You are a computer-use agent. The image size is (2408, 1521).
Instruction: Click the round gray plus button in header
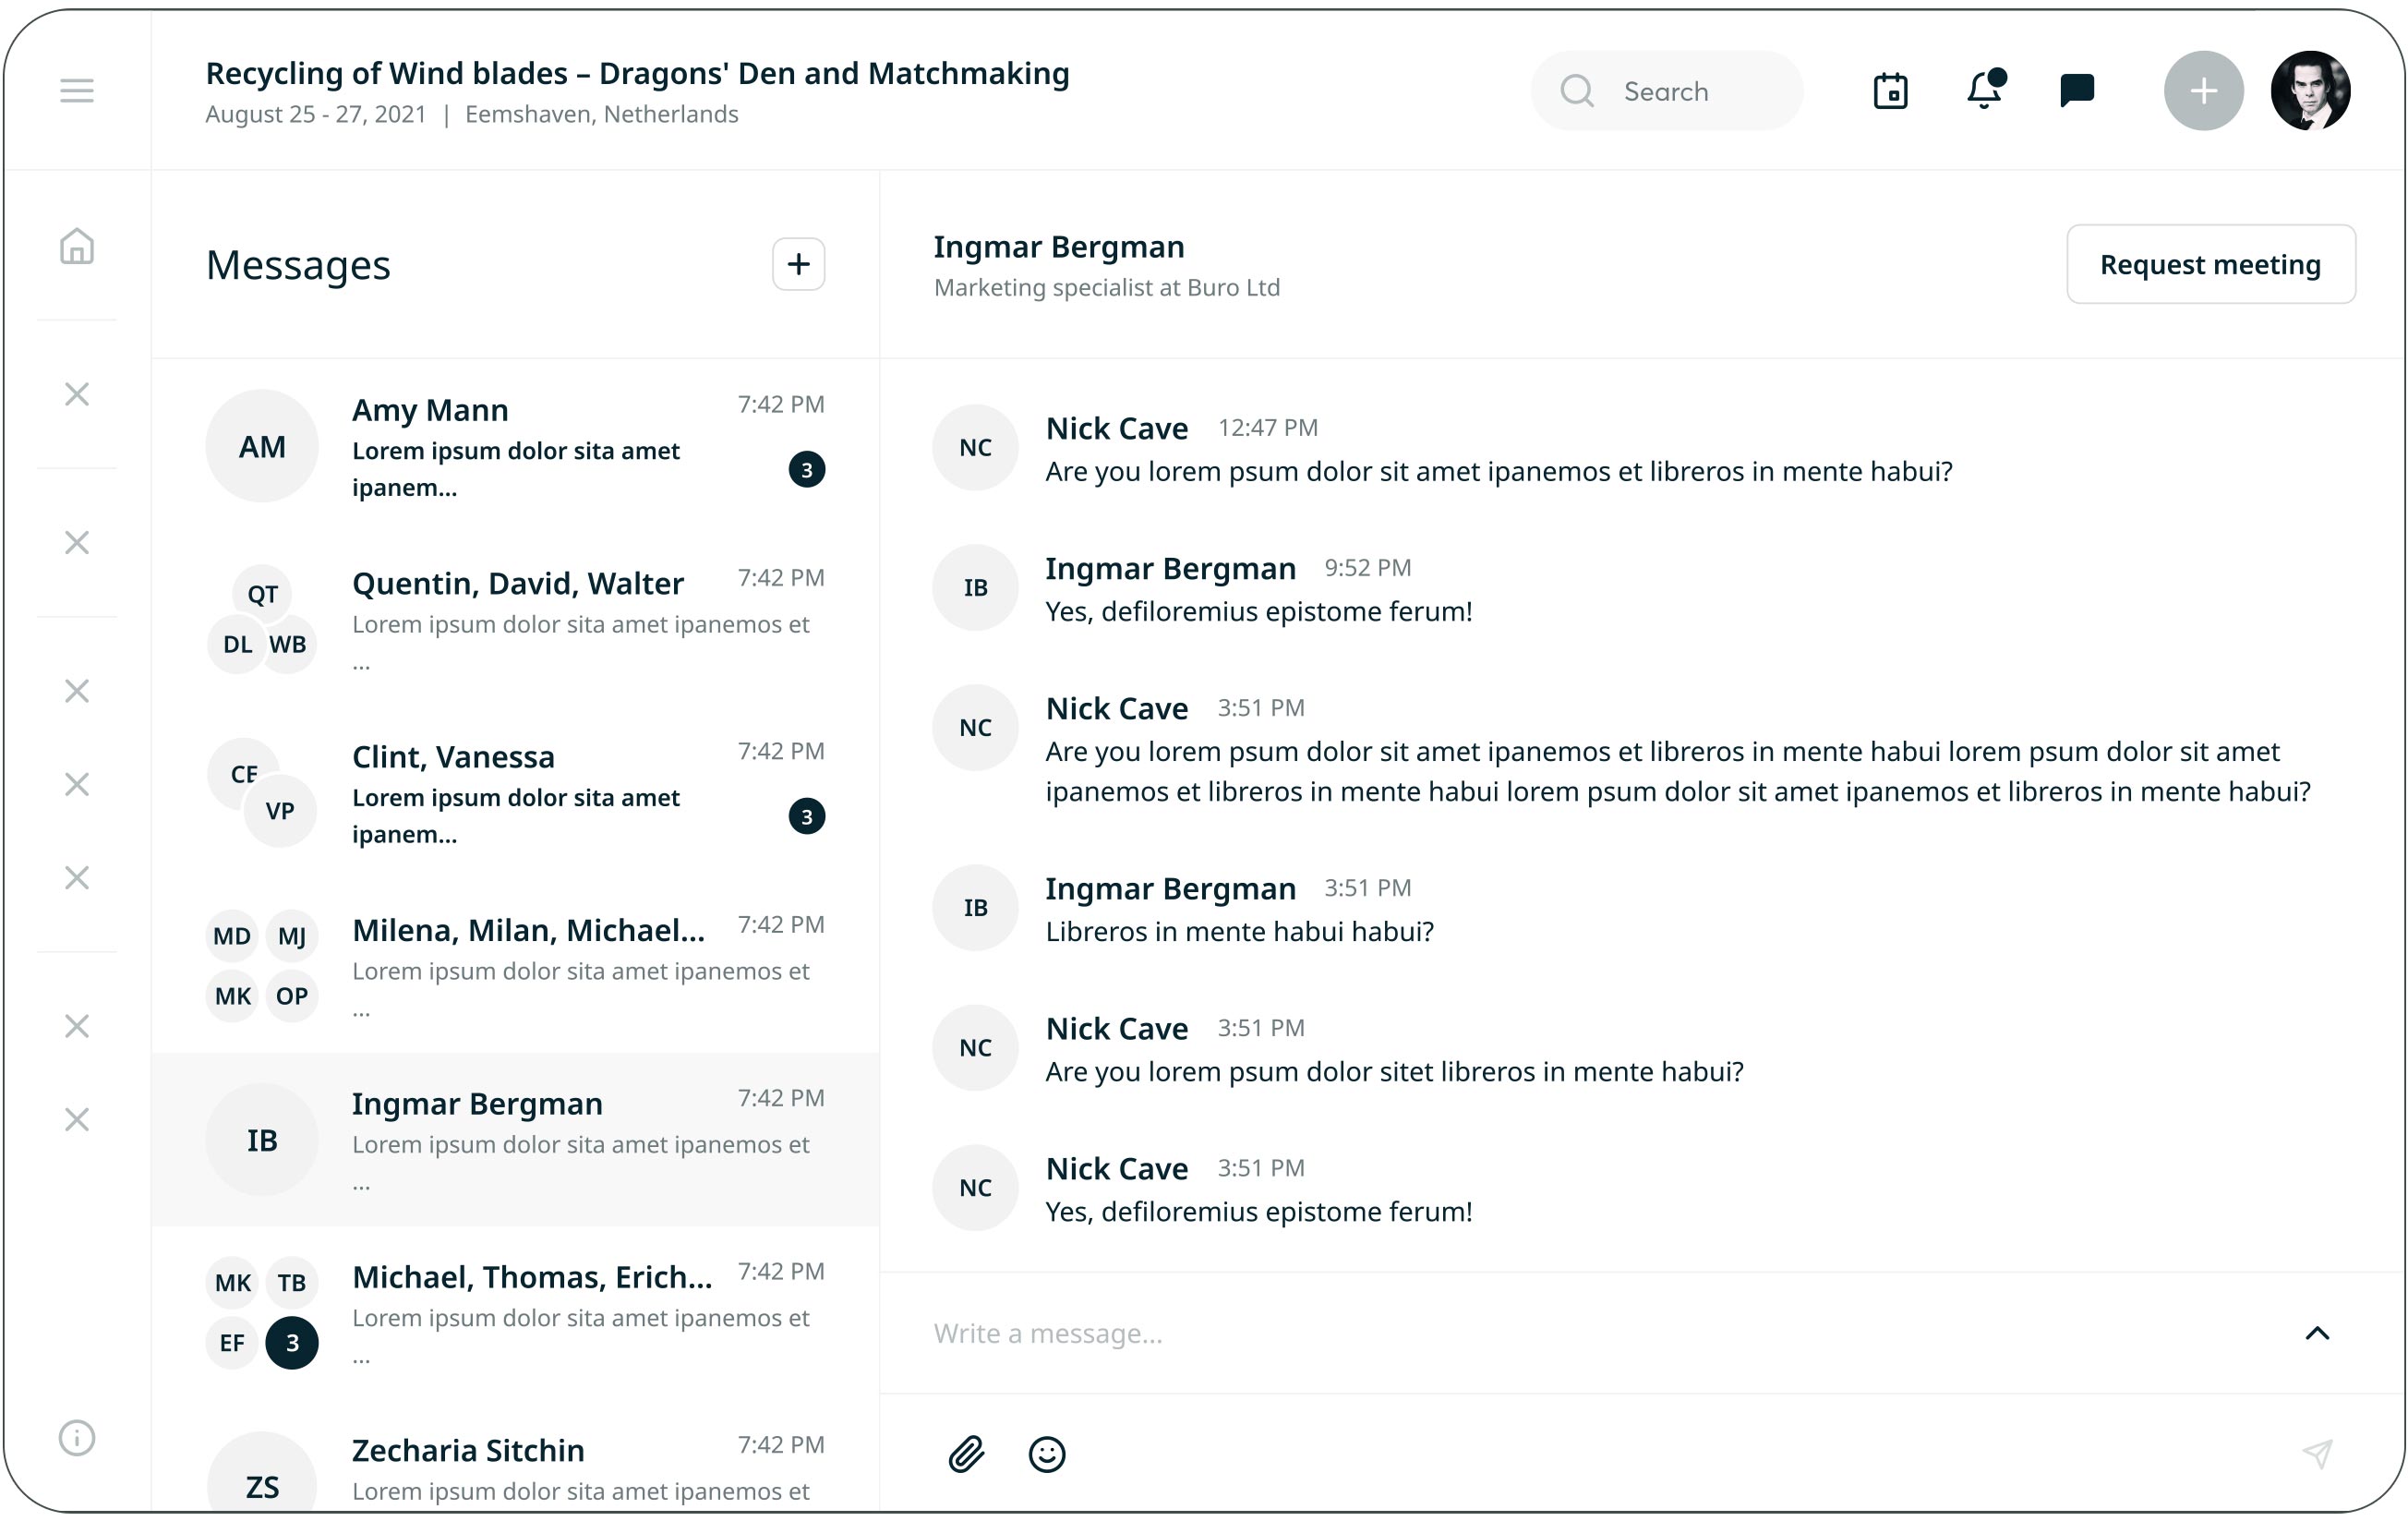tap(2203, 91)
